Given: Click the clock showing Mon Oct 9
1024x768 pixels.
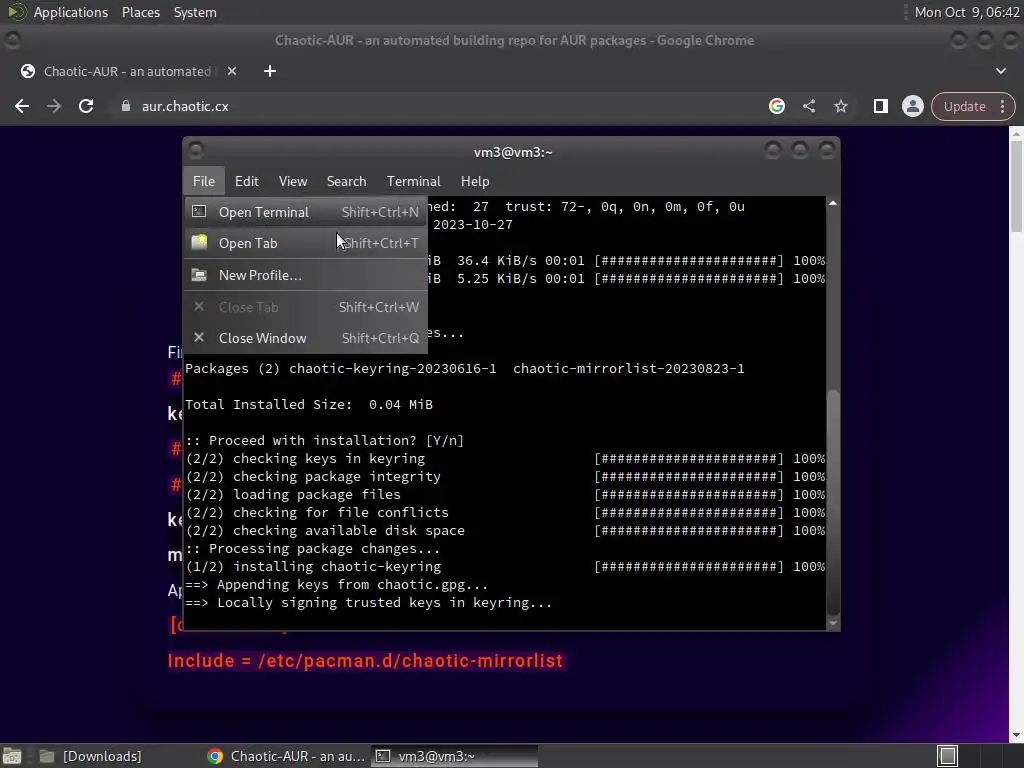Looking at the screenshot, I should pos(967,12).
